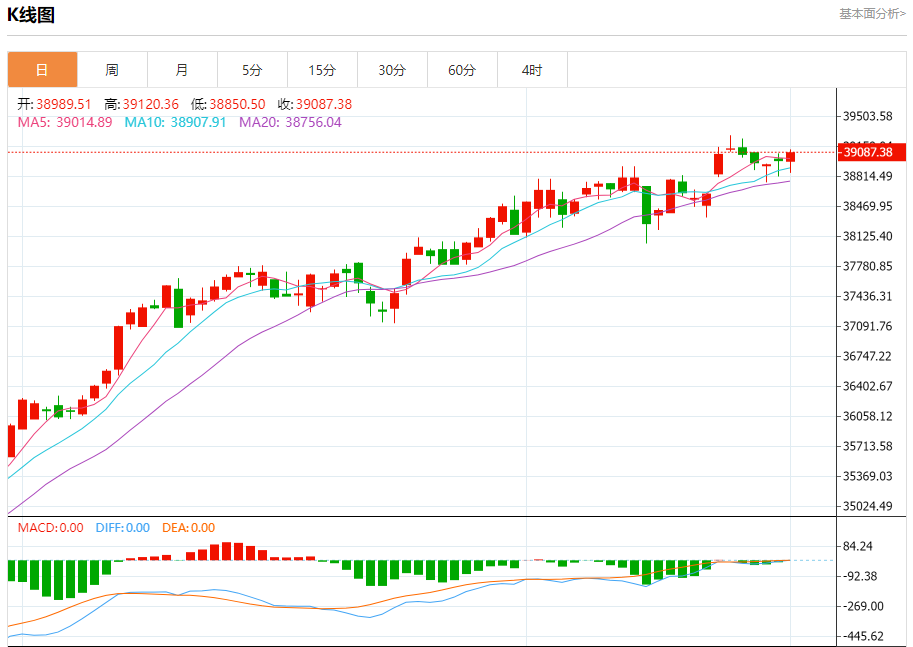Click the 37436.31 price axis label
The width and height of the screenshot is (913, 647).
868,296
